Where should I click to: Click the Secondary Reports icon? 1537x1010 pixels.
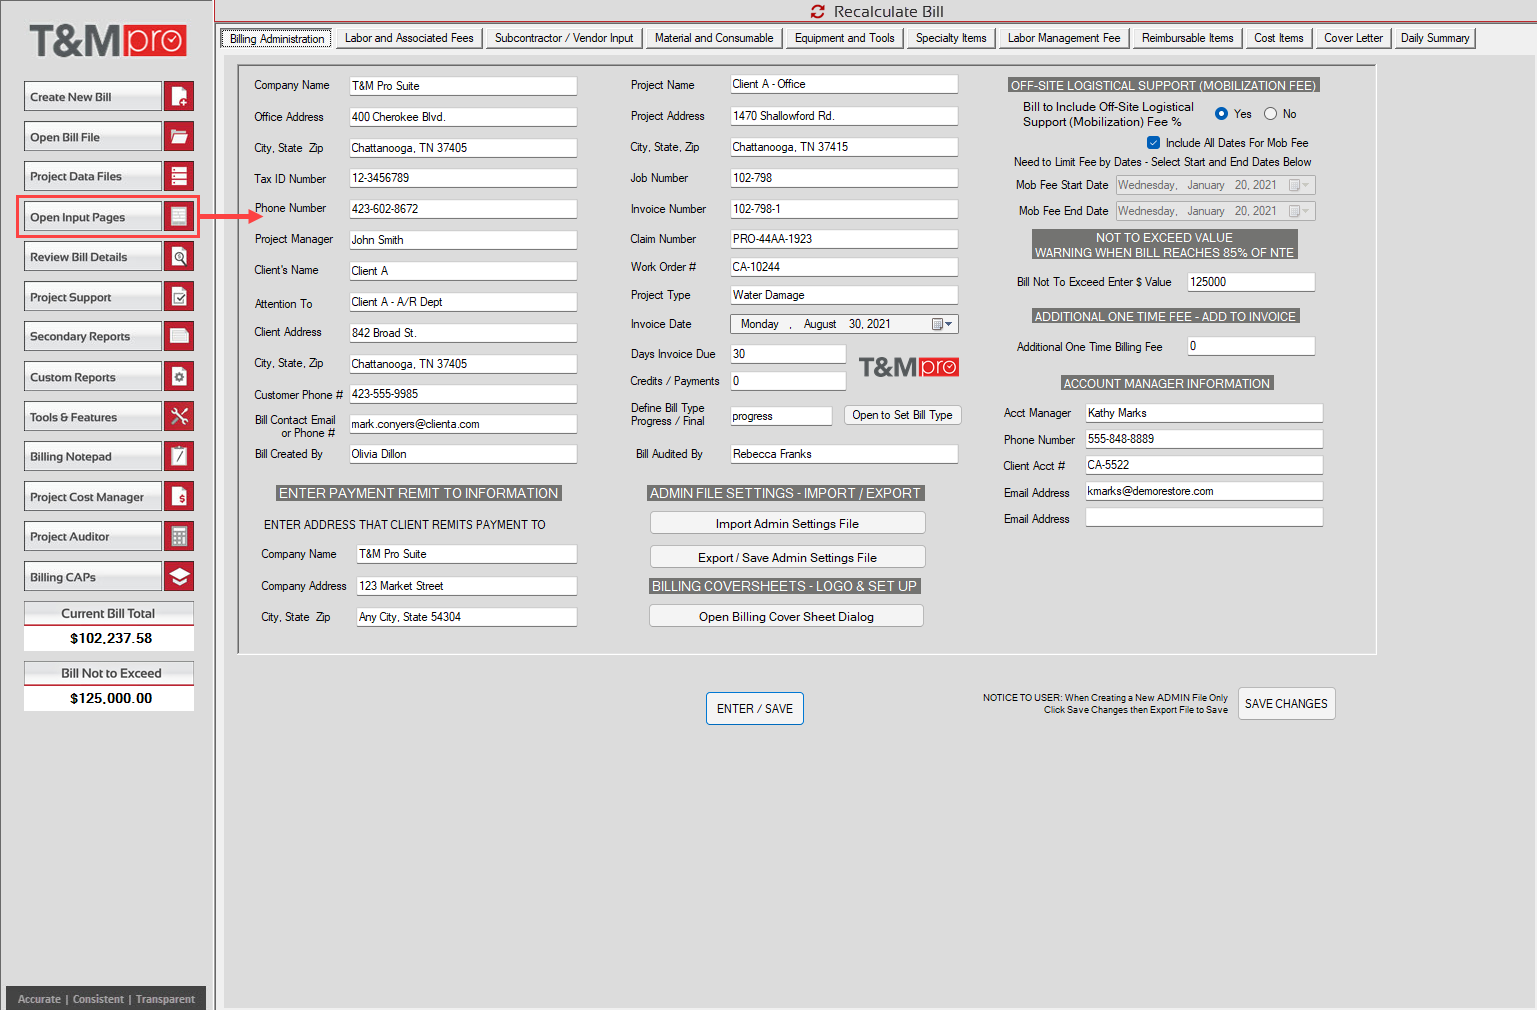179,336
